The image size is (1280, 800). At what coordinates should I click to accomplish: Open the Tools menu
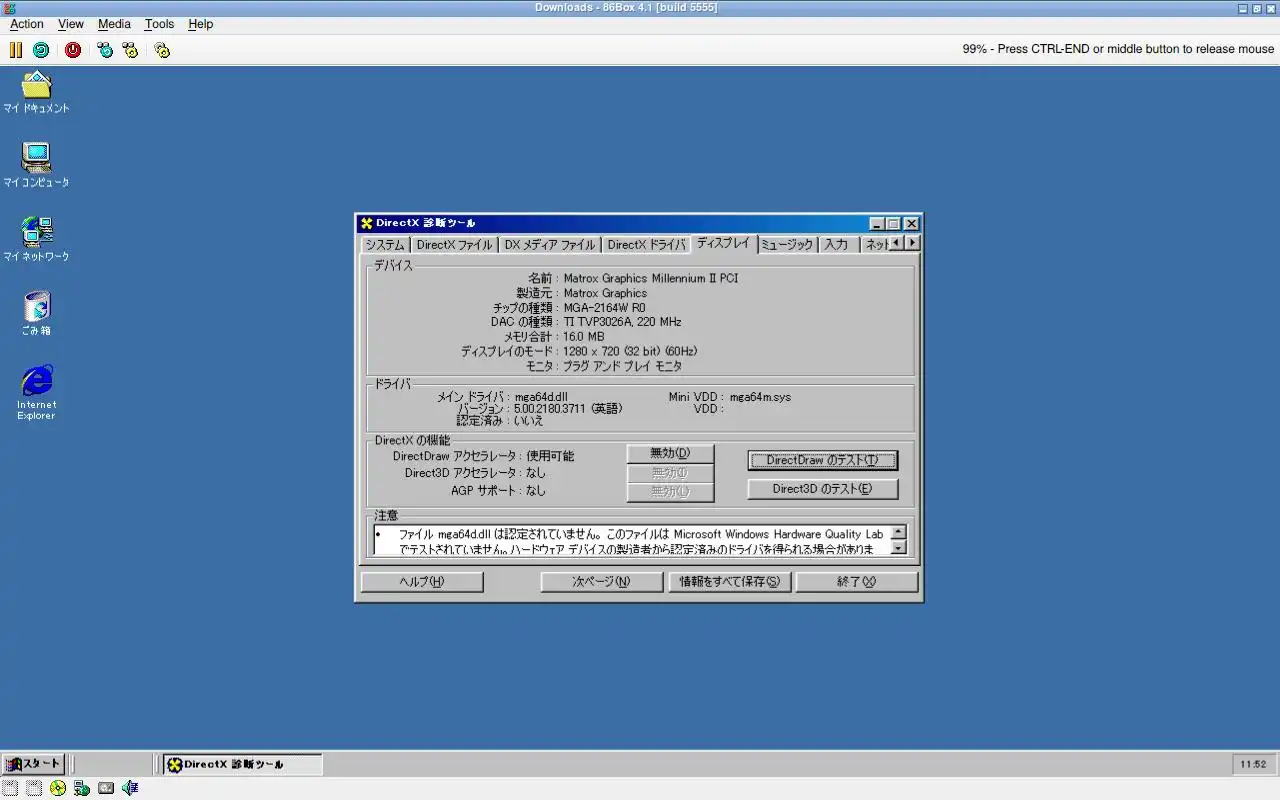pos(159,24)
